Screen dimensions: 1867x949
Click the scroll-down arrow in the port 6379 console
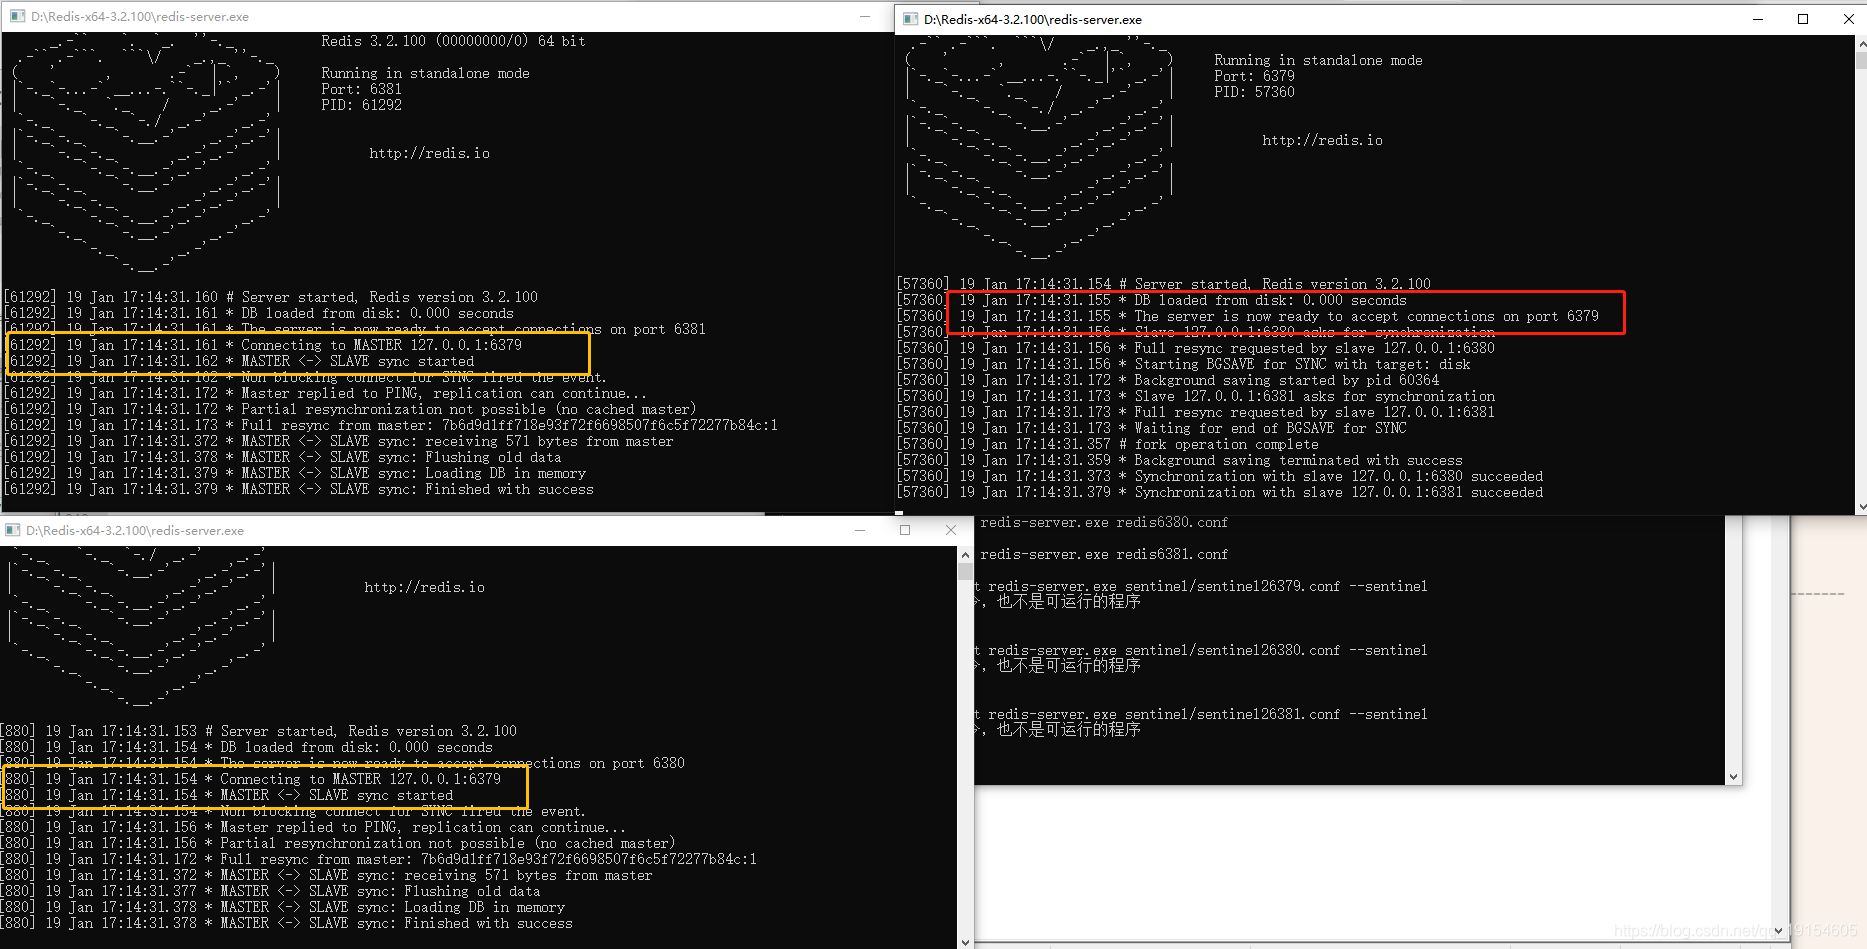tap(1860, 507)
